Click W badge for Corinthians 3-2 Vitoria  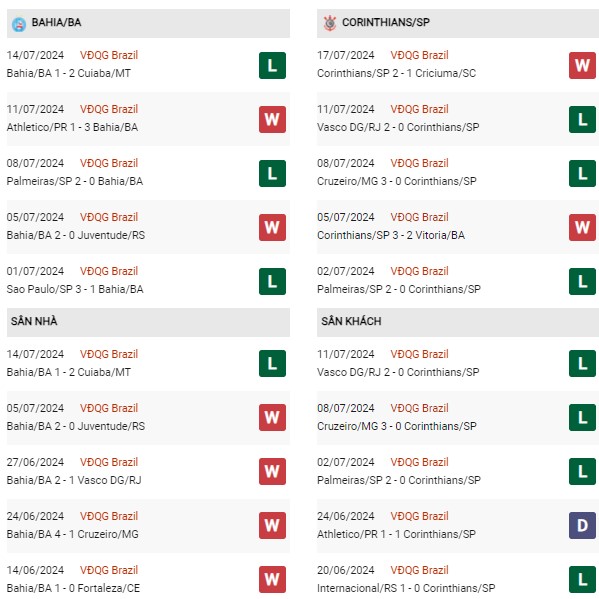[582, 228]
